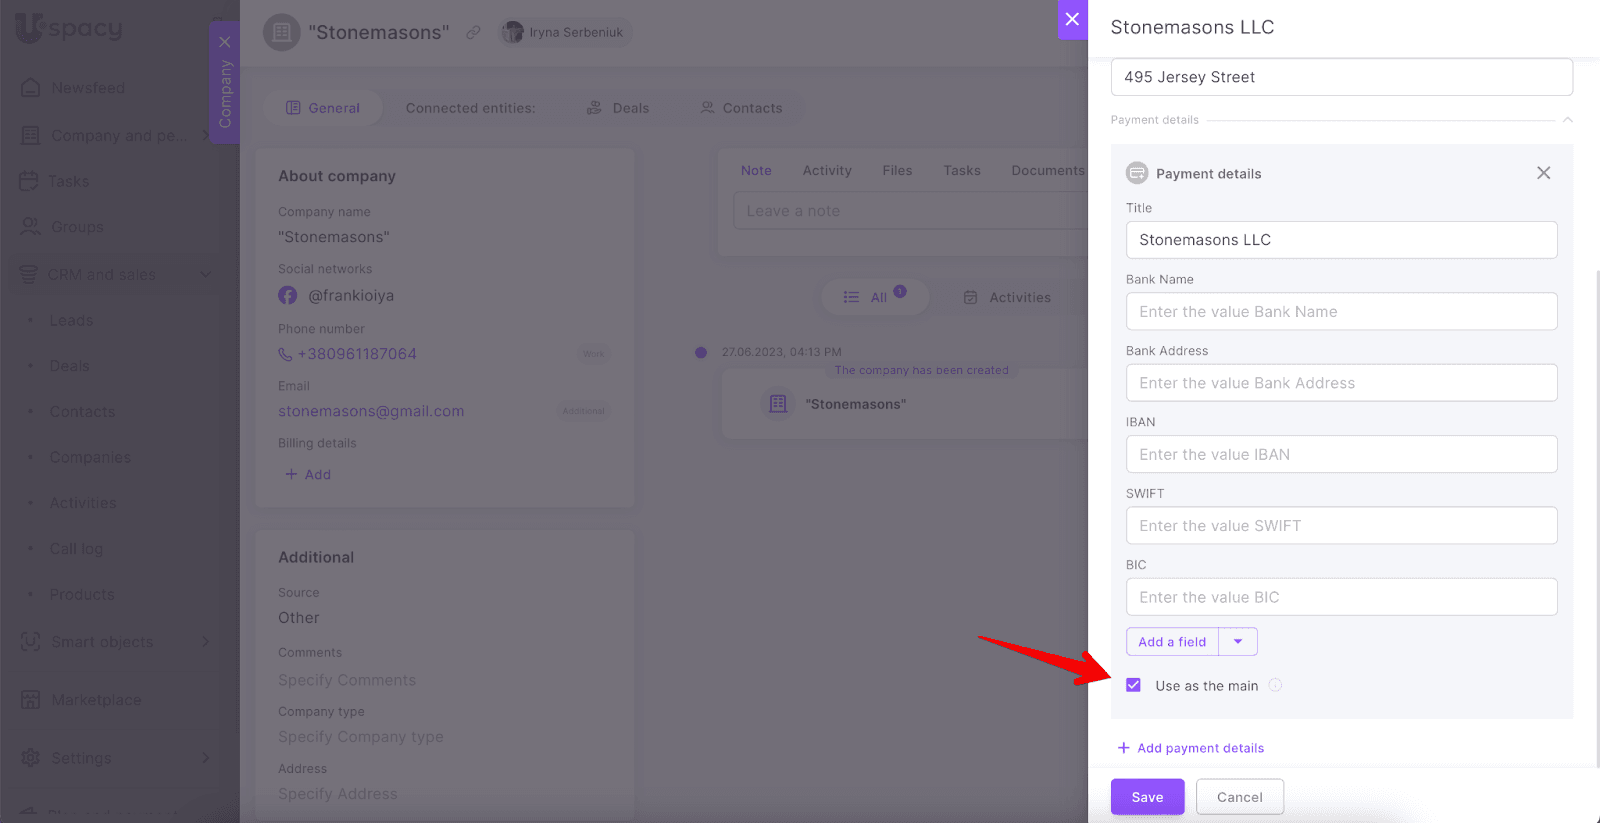Close the Stonemasons LLC side panel
The height and width of the screenshot is (823, 1600).
[1072, 19]
